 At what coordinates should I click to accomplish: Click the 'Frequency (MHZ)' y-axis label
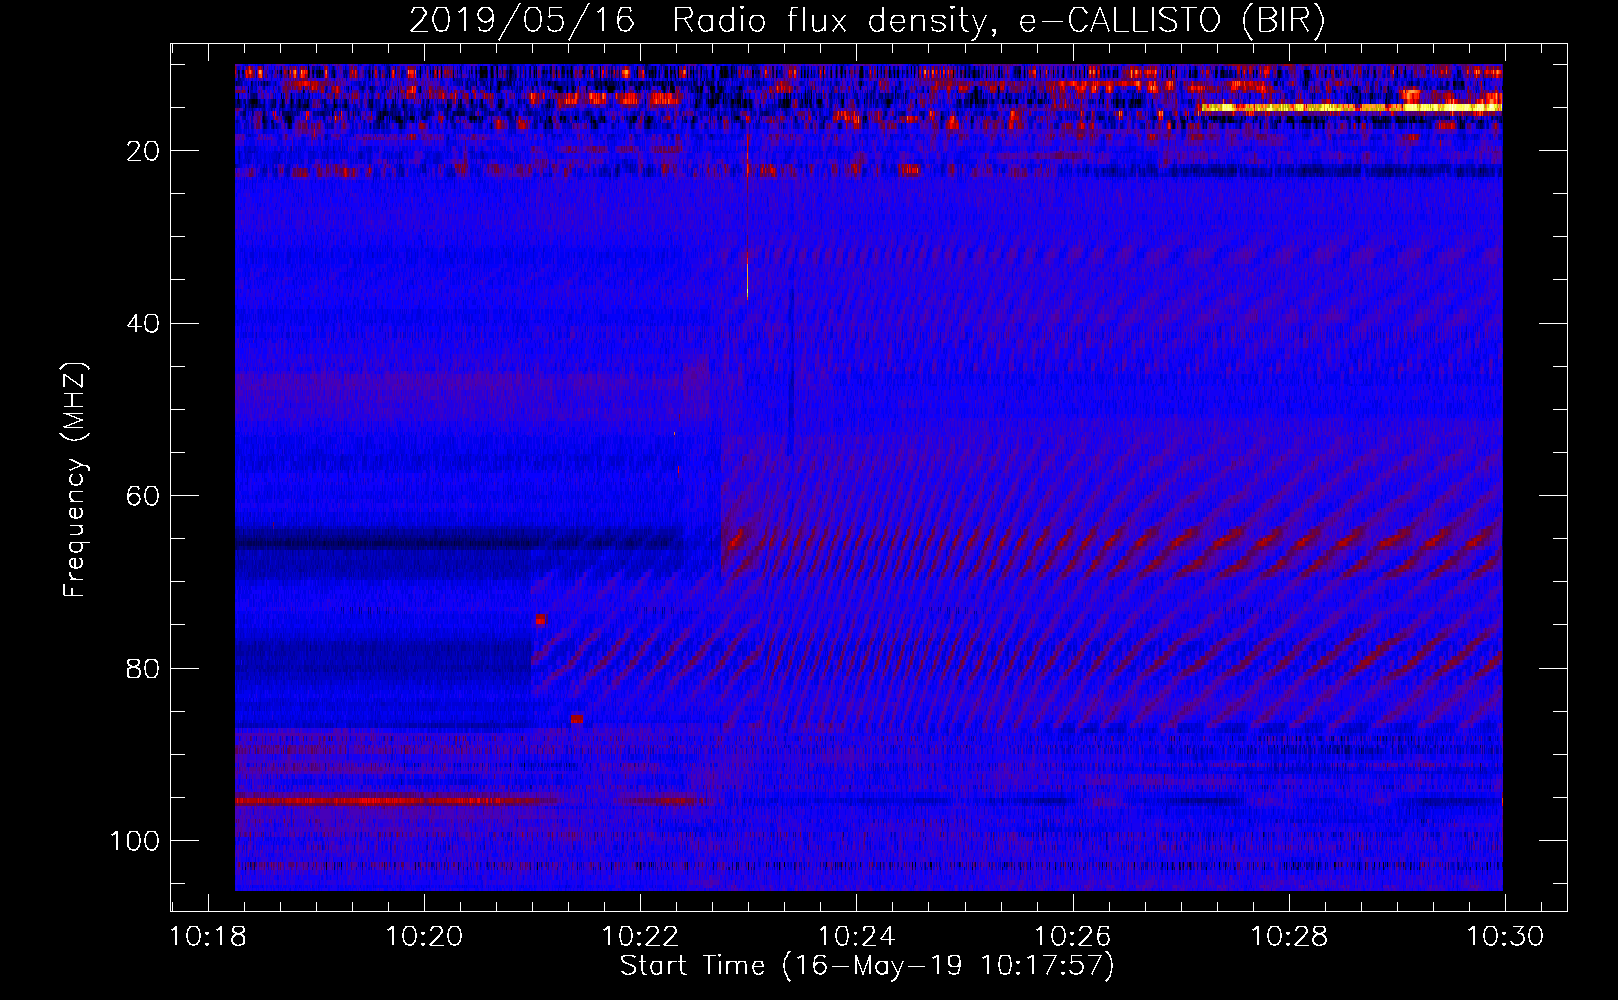tap(75, 480)
